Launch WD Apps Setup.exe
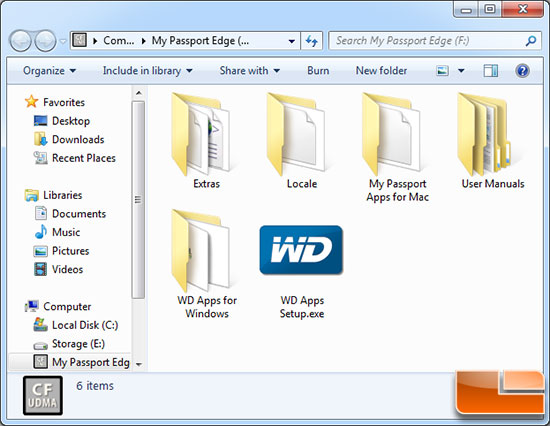 [x=302, y=272]
